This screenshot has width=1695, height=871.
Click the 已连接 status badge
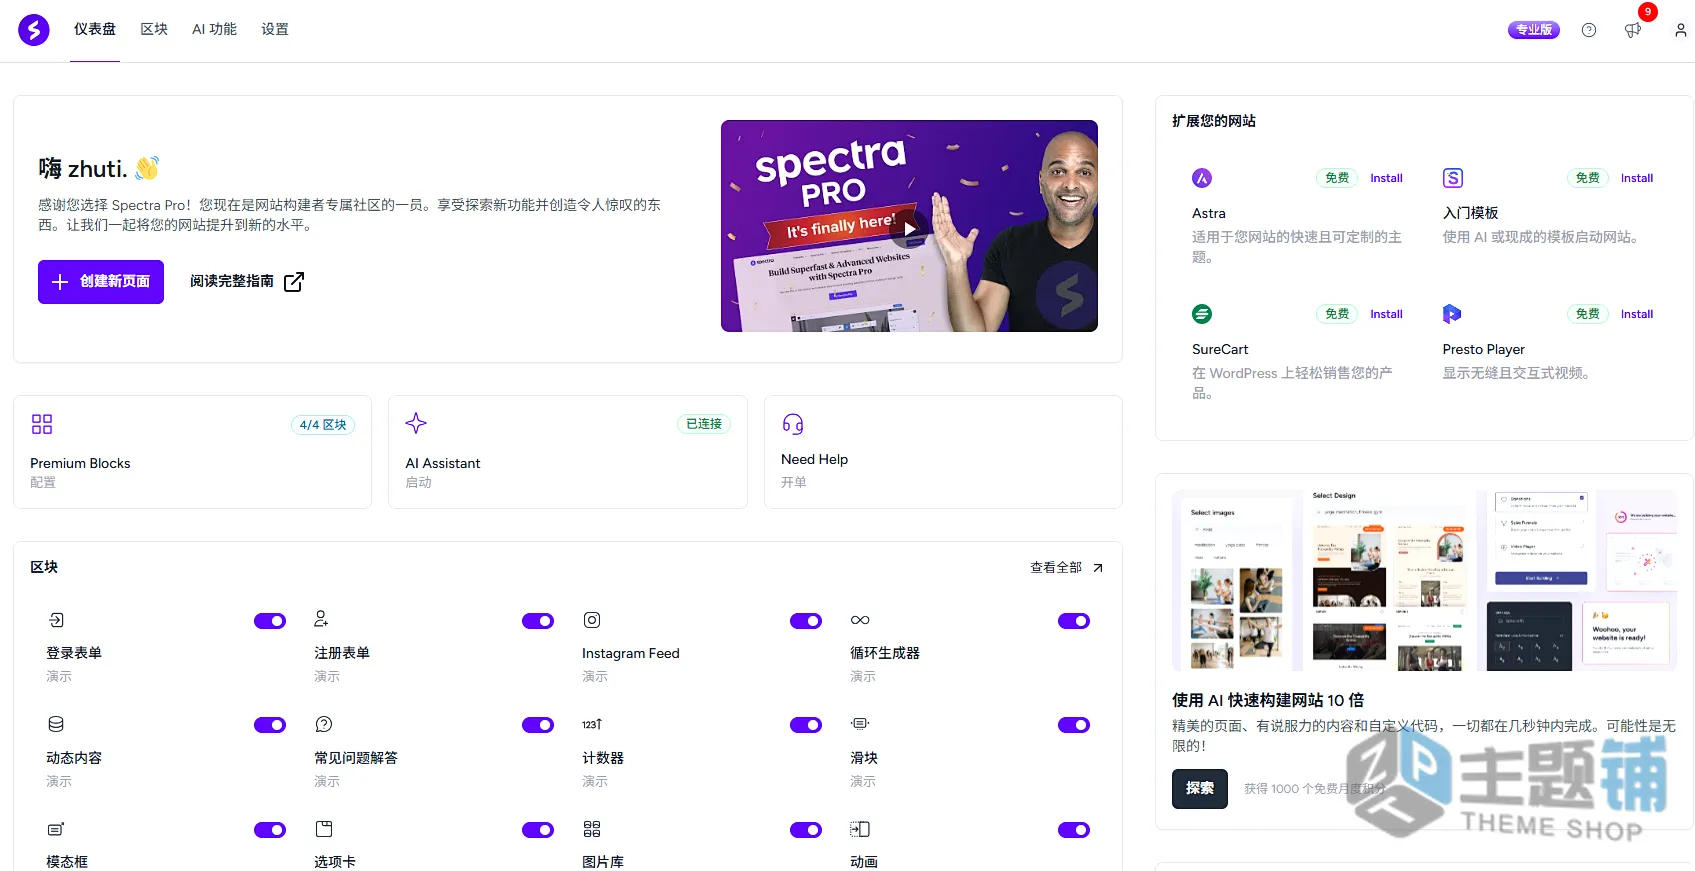[x=704, y=424]
